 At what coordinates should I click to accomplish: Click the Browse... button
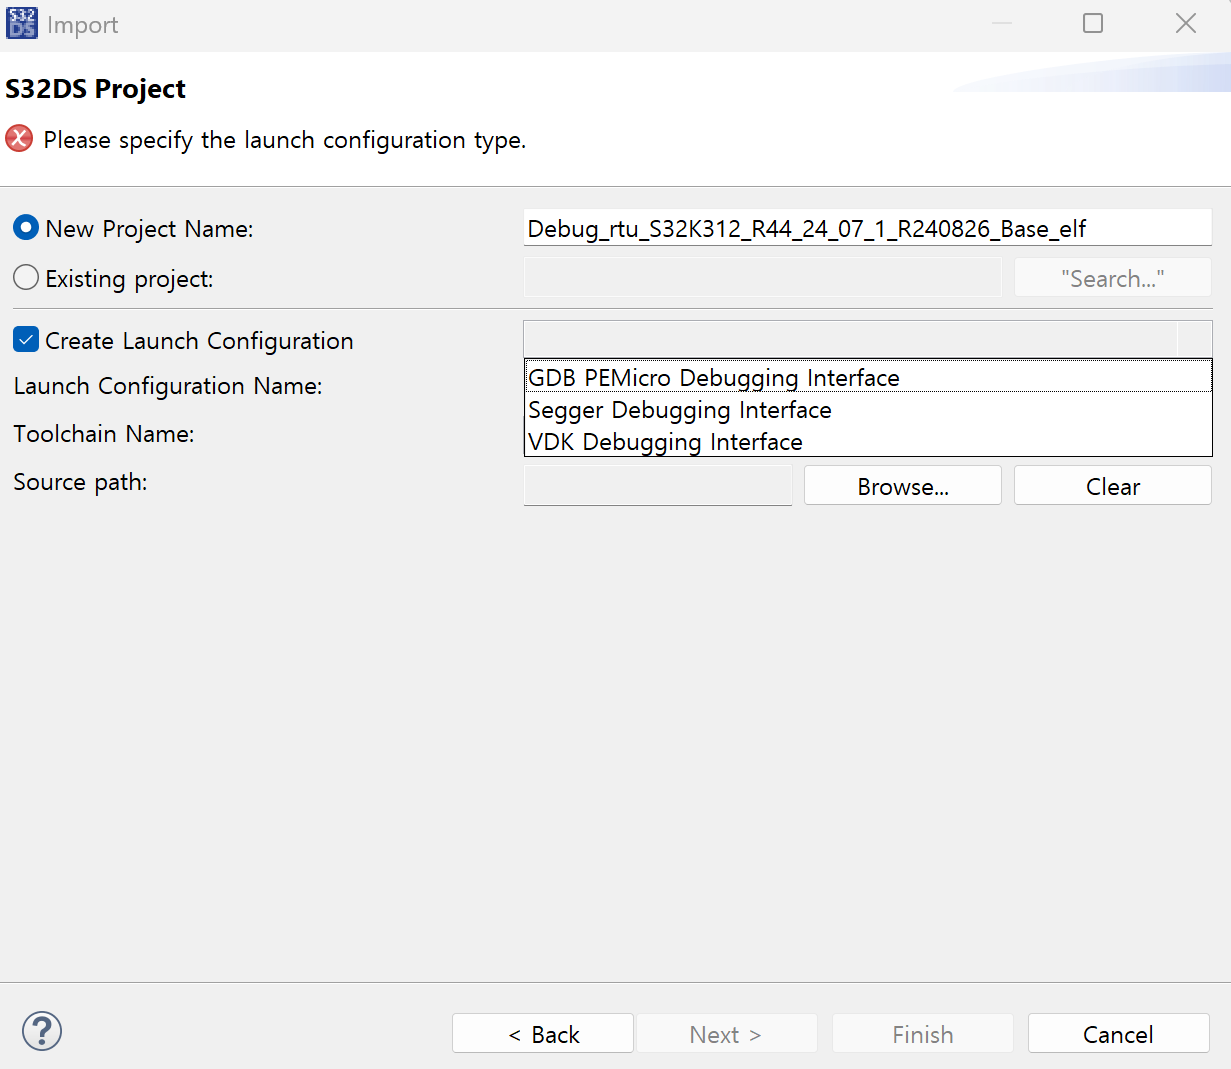click(903, 486)
